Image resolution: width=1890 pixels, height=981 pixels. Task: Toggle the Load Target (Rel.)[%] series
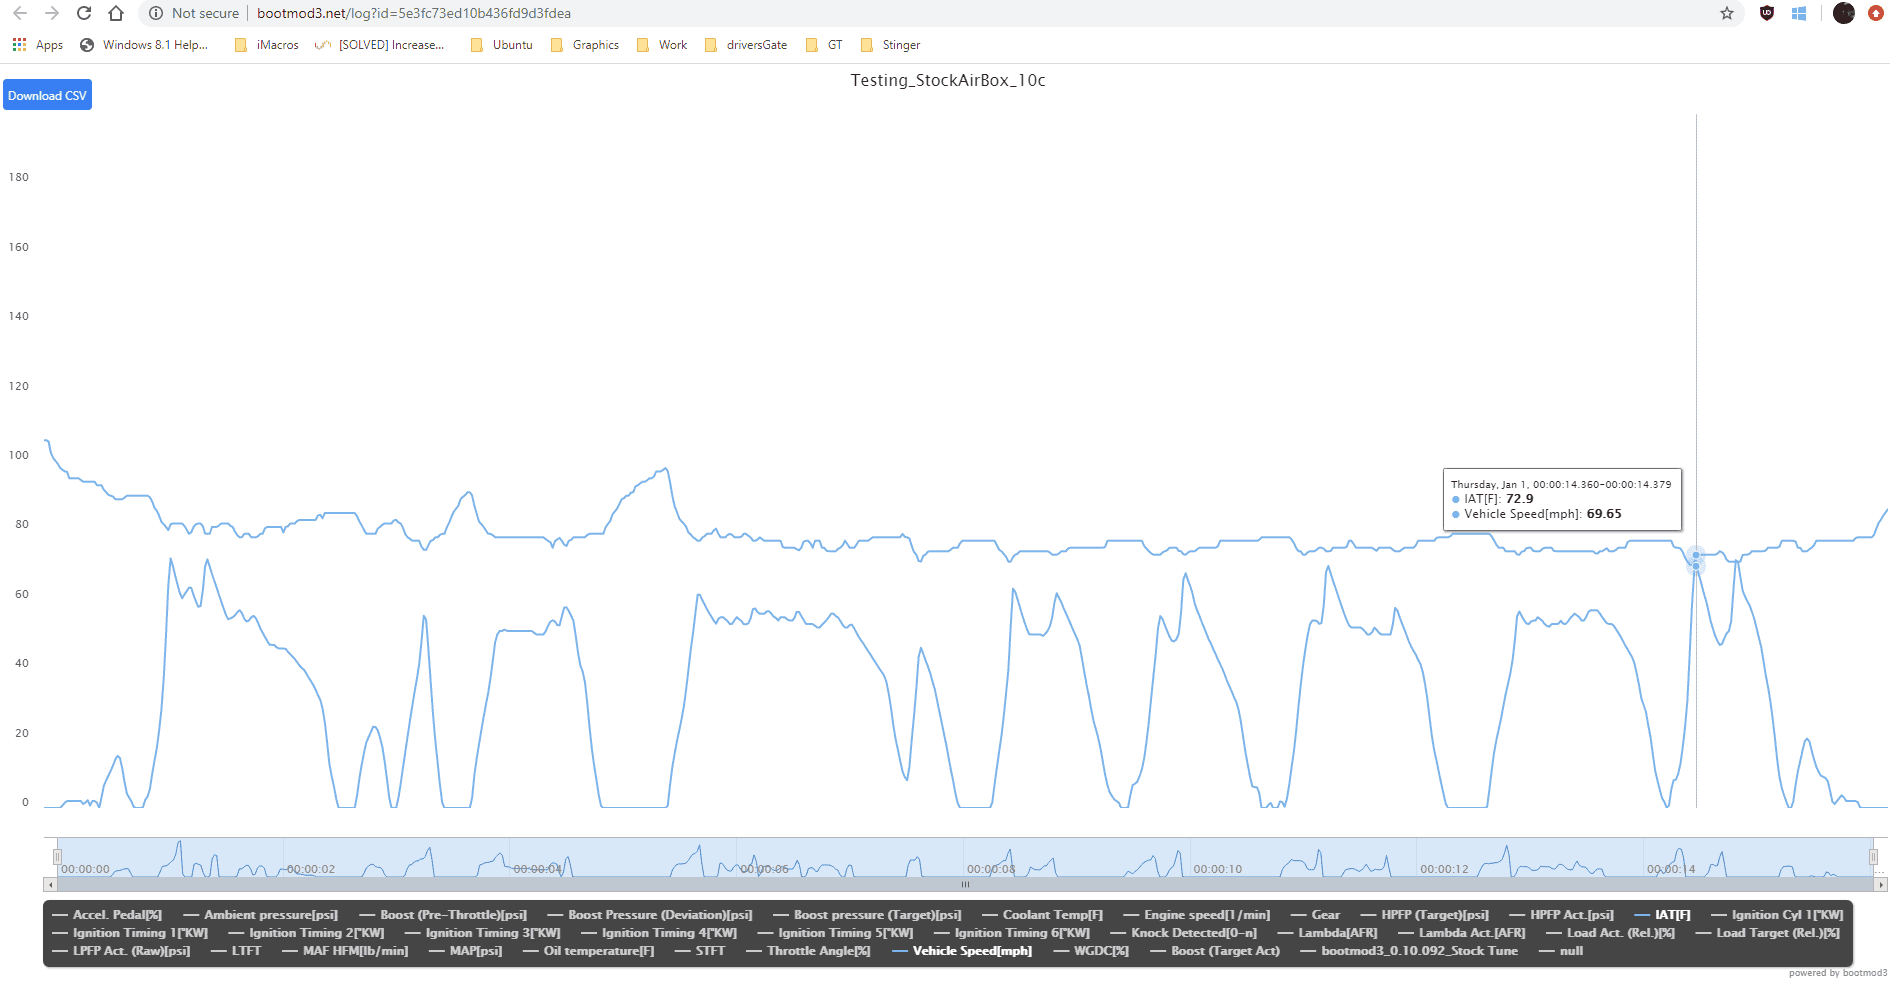click(x=1768, y=933)
